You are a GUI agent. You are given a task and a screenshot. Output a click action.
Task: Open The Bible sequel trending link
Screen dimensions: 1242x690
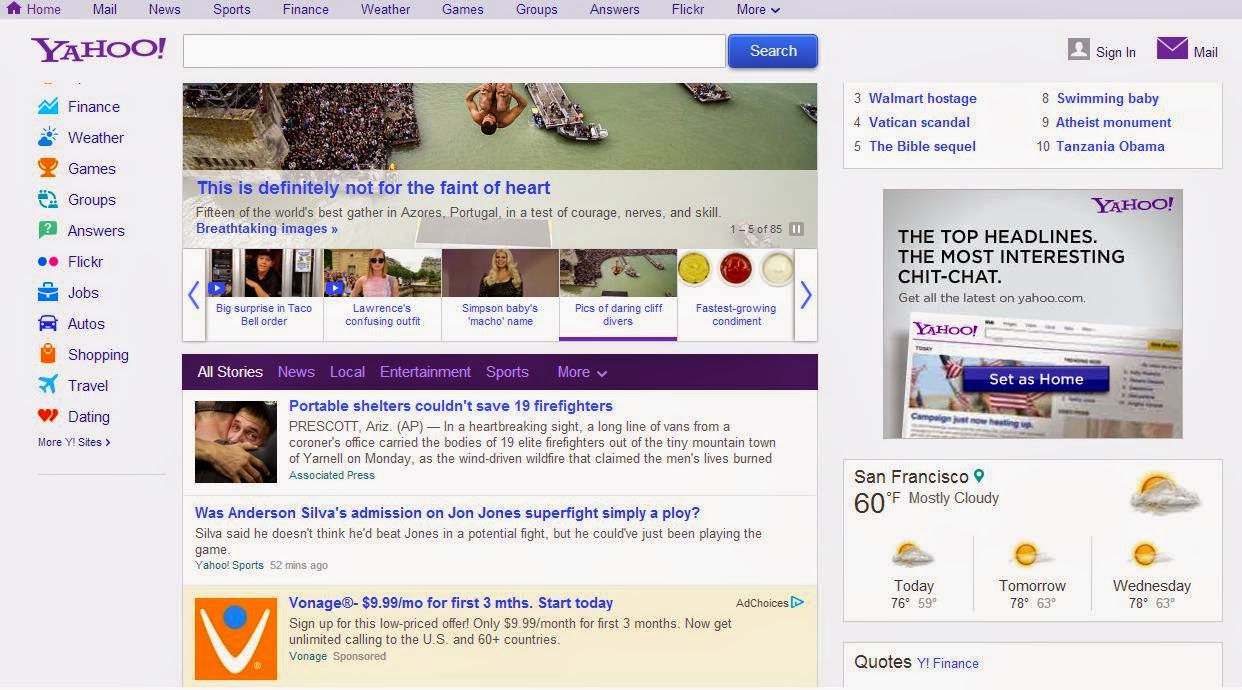coord(922,146)
